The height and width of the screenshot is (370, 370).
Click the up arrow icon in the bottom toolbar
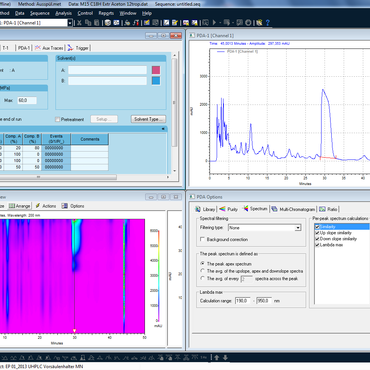coord(217,357)
